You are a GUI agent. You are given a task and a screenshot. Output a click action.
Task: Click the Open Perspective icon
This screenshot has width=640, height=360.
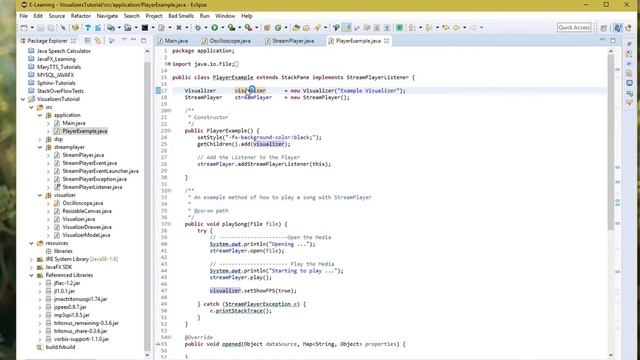click(604, 27)
